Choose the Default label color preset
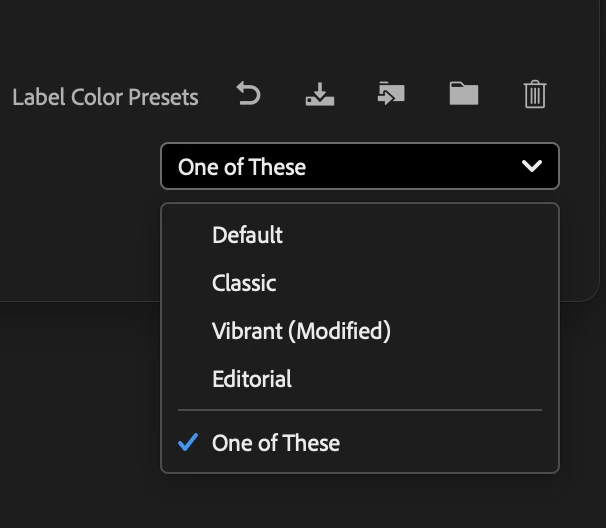The height and width of the screenshot is (528, 606). click(x=247, y=235)
